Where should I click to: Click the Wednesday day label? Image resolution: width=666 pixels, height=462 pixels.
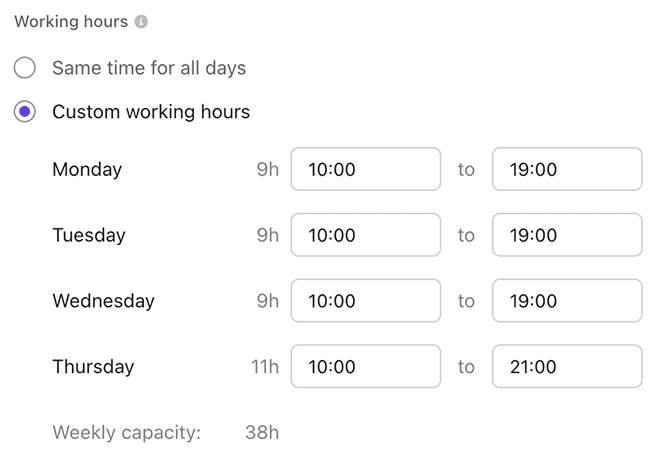103,302
